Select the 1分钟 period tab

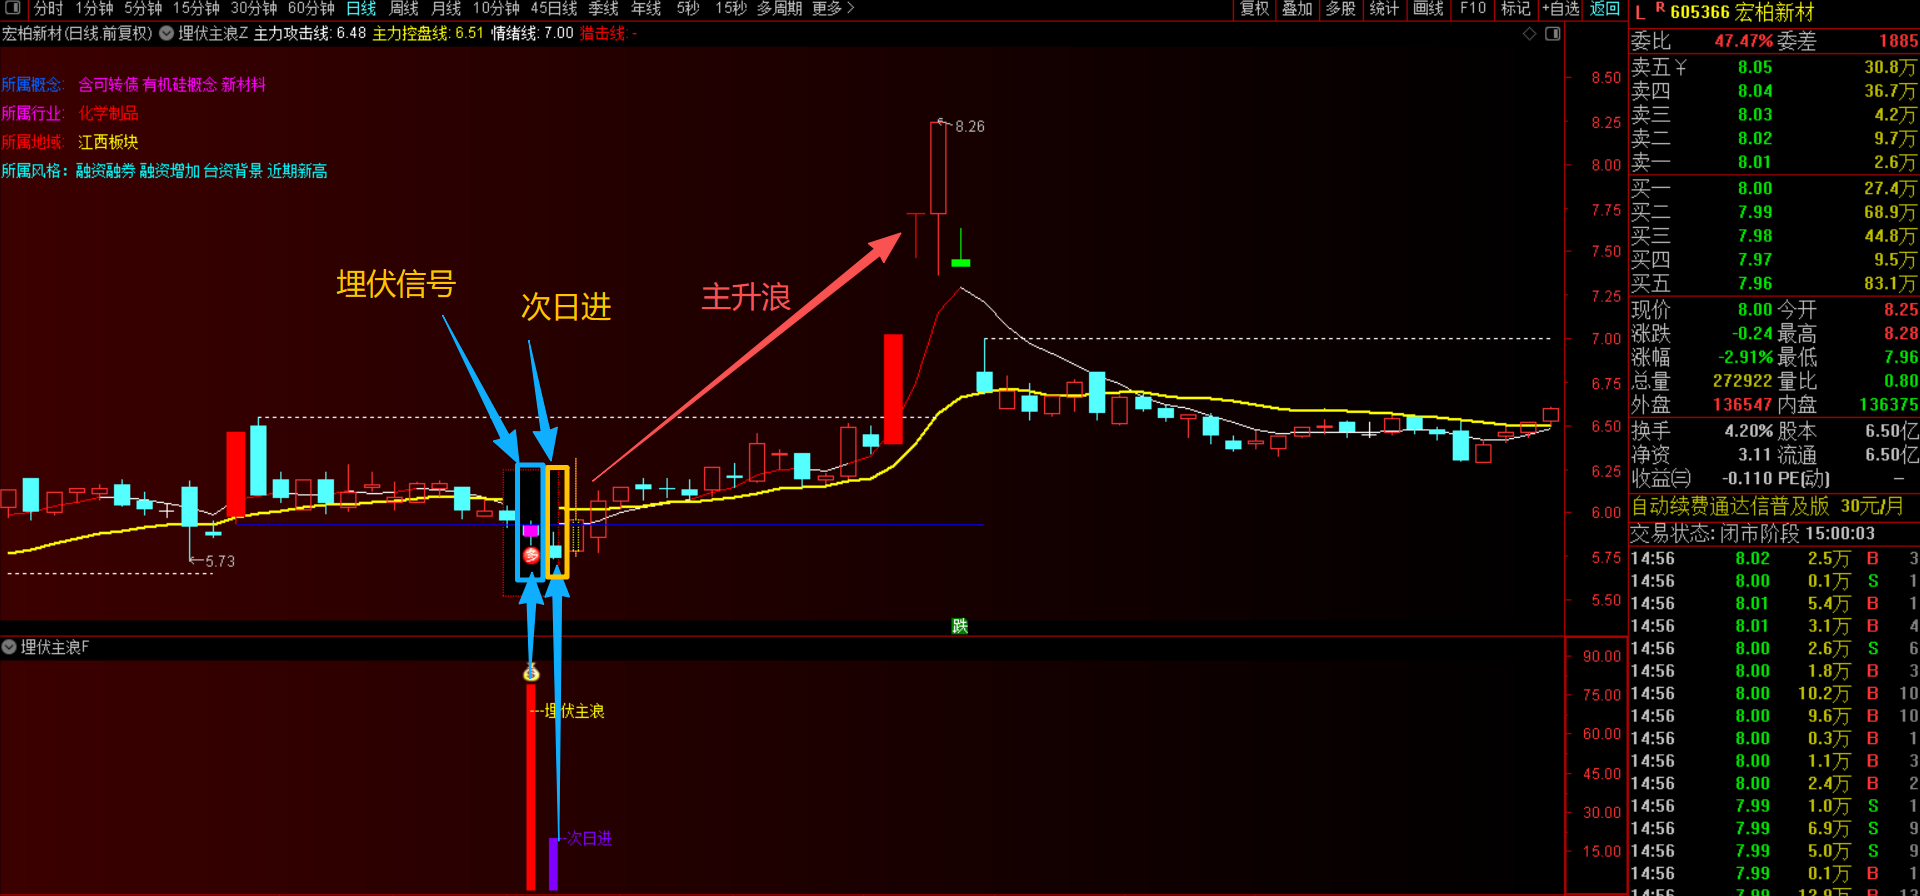[95, 8]
